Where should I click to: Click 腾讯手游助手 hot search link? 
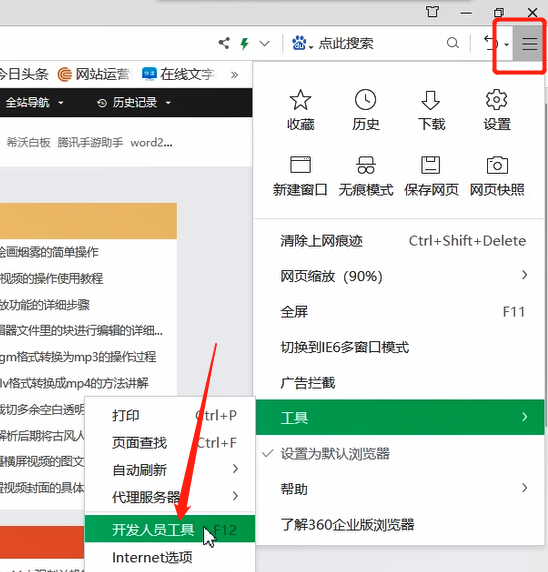90,142
